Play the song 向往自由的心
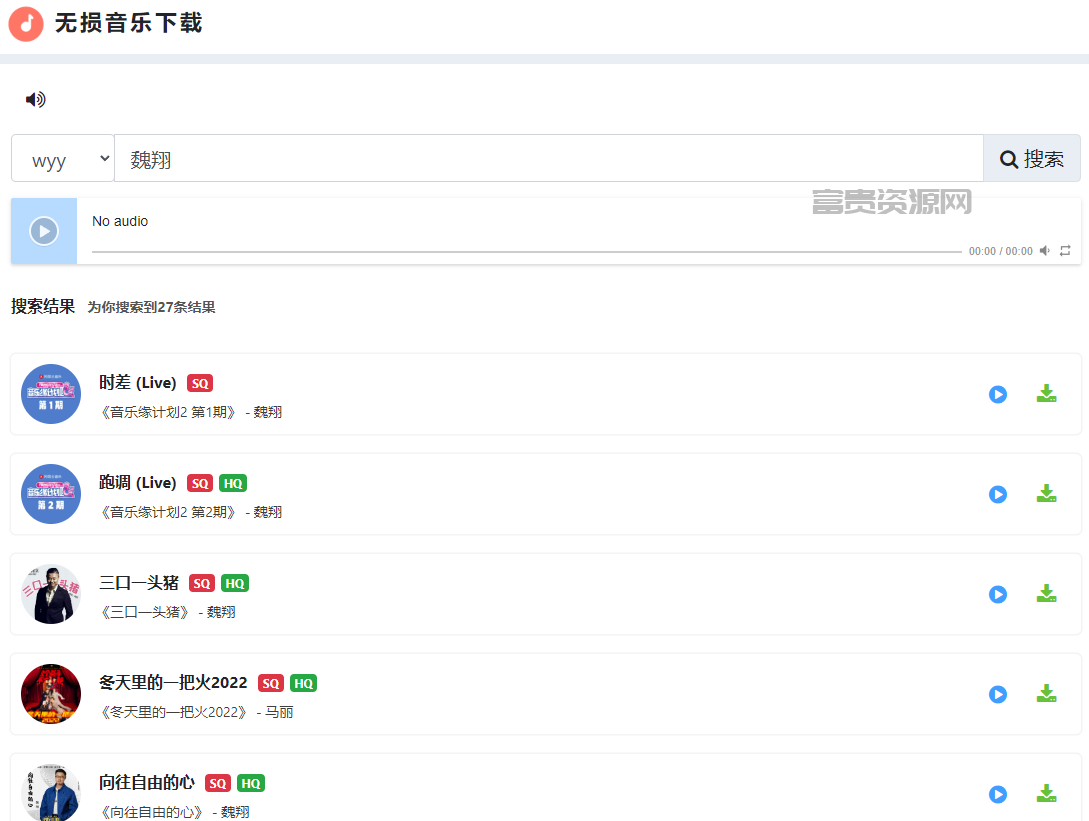Viewport: 1089px width, 821px height. pyautogui.click(x=998, y=795)
